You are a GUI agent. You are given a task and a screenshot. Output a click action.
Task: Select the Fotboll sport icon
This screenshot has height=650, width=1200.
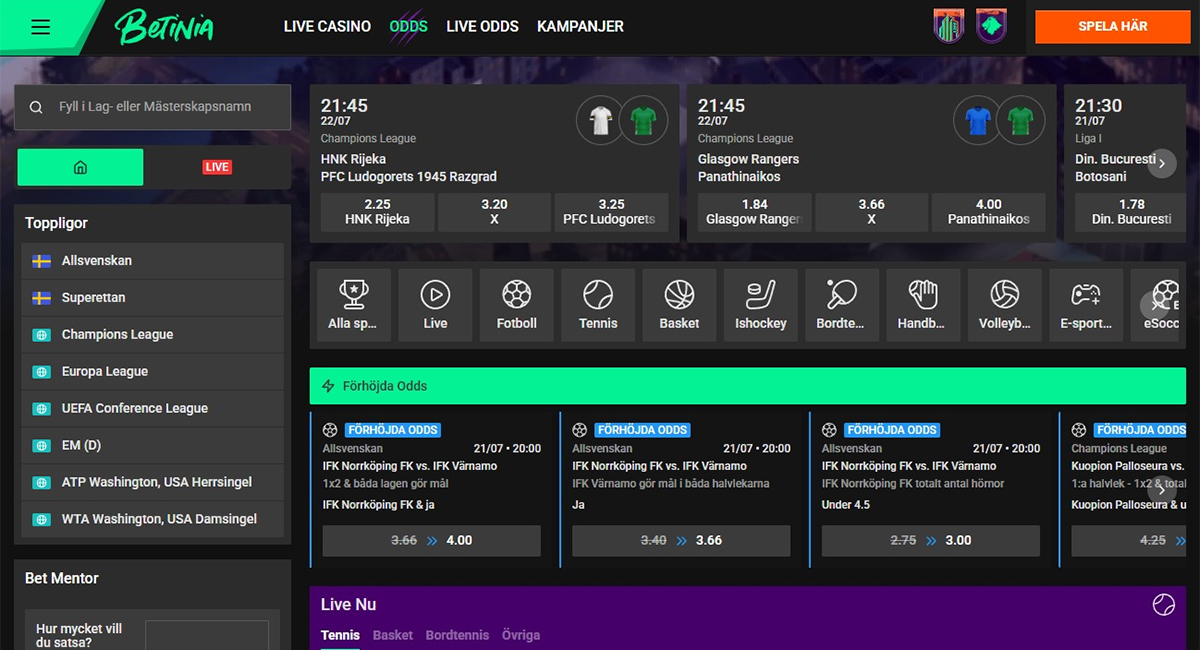coord(517,305)
